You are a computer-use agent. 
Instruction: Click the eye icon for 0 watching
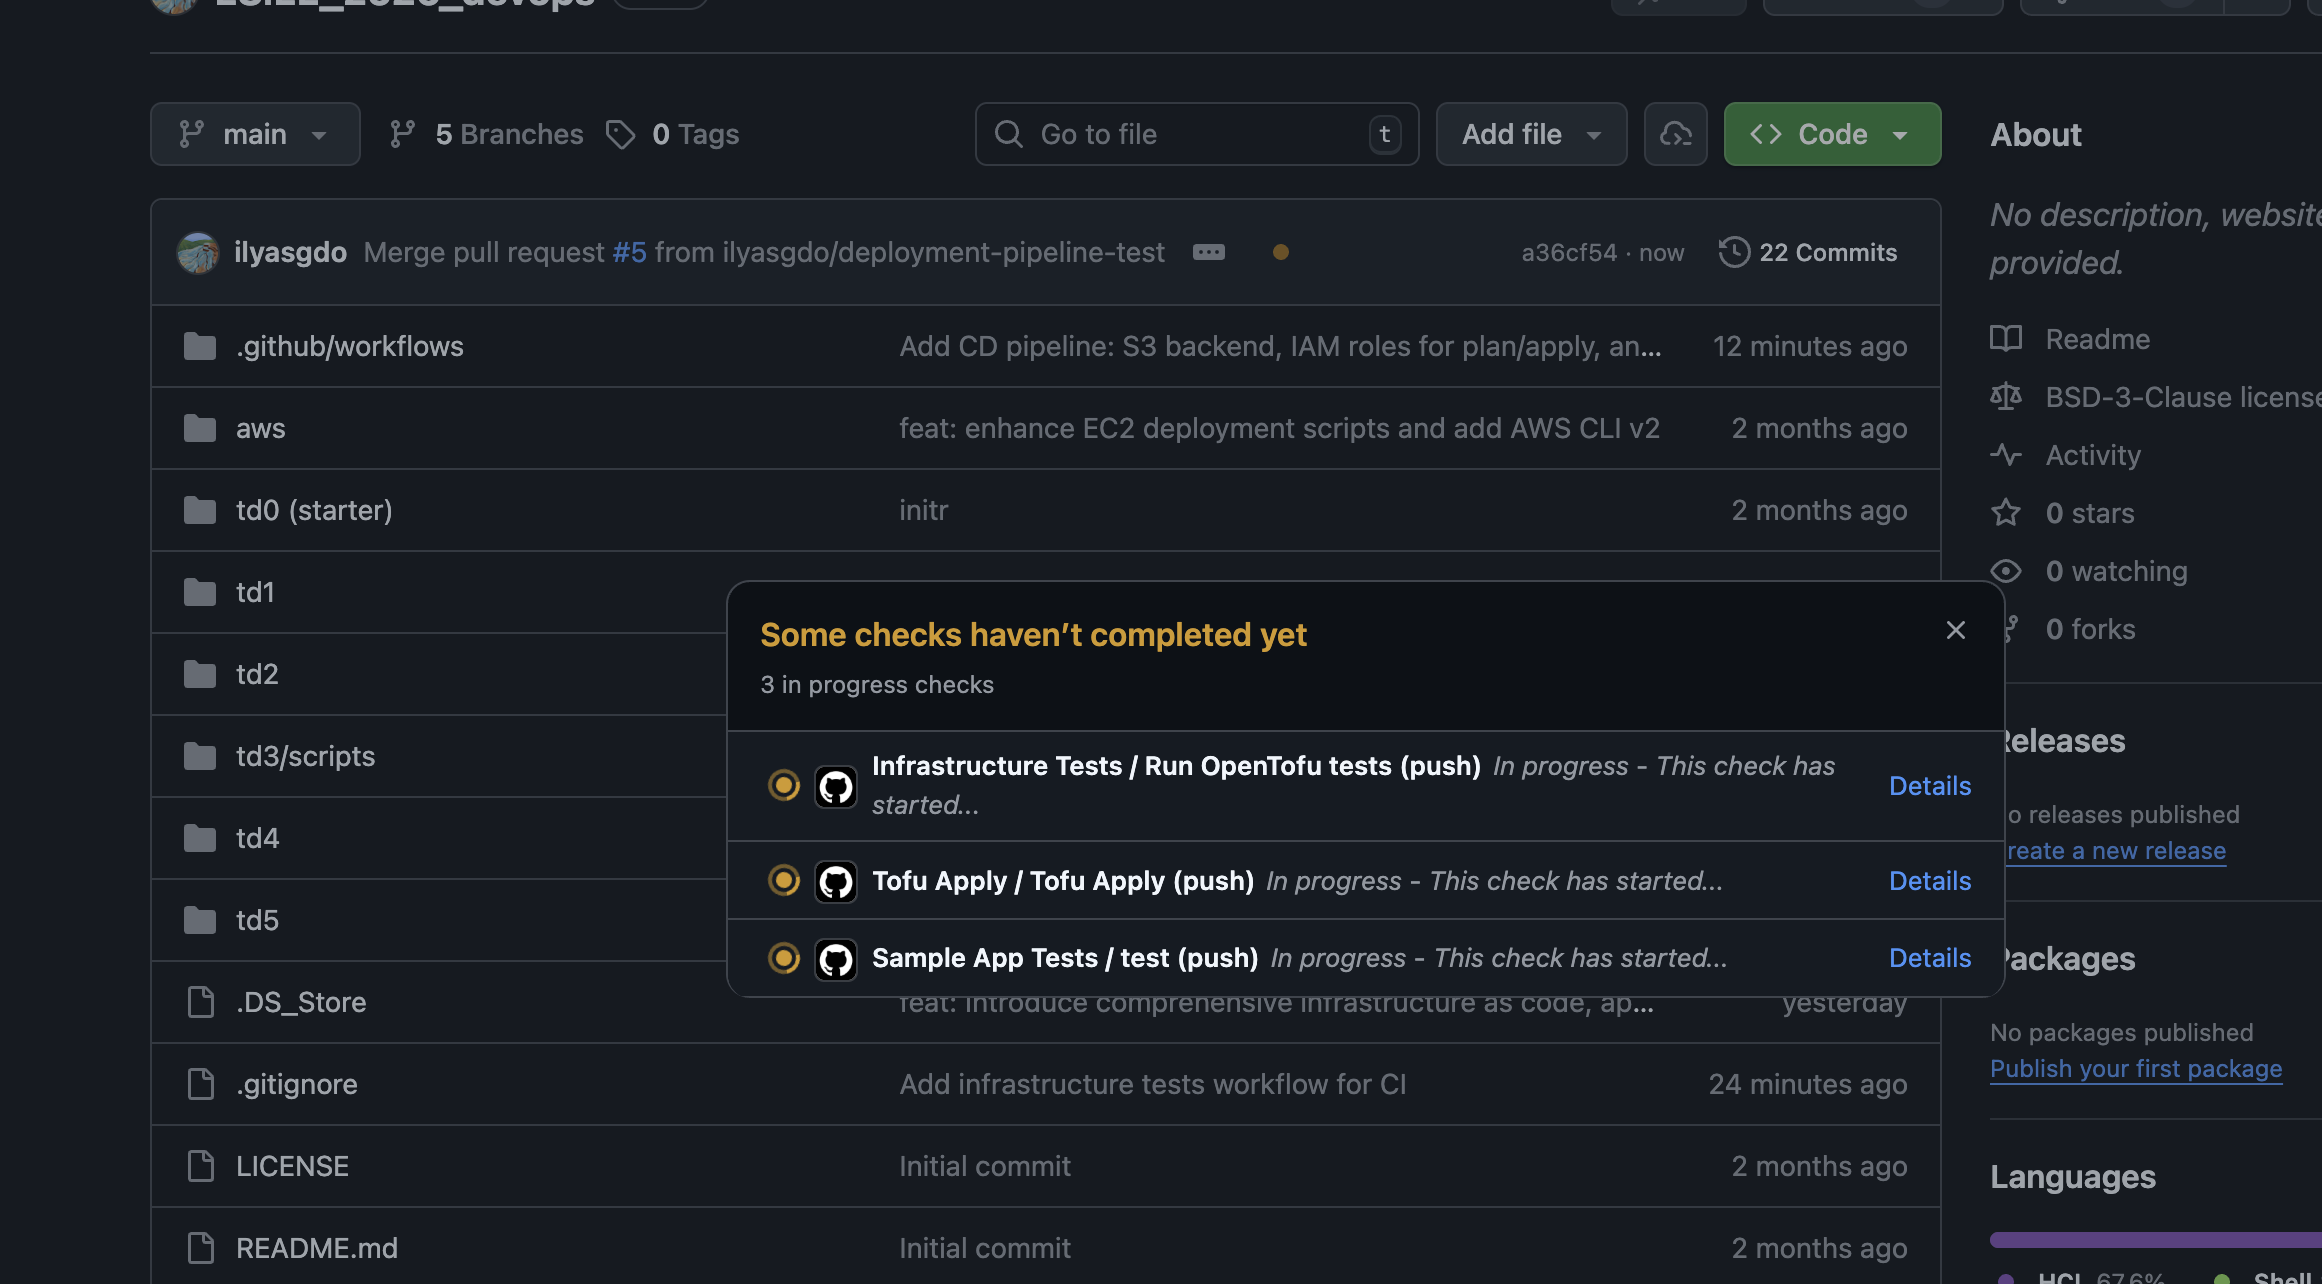point(2006,571)
